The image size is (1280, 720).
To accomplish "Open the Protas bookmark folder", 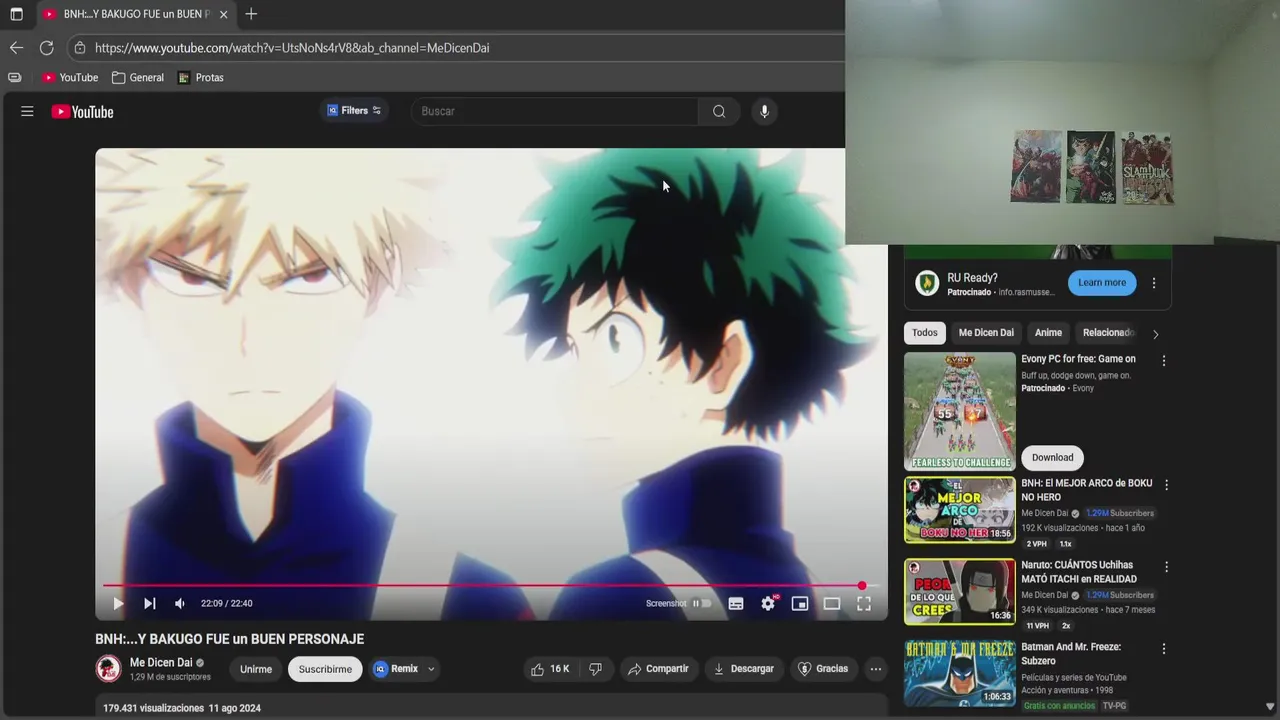I will 201,77.
